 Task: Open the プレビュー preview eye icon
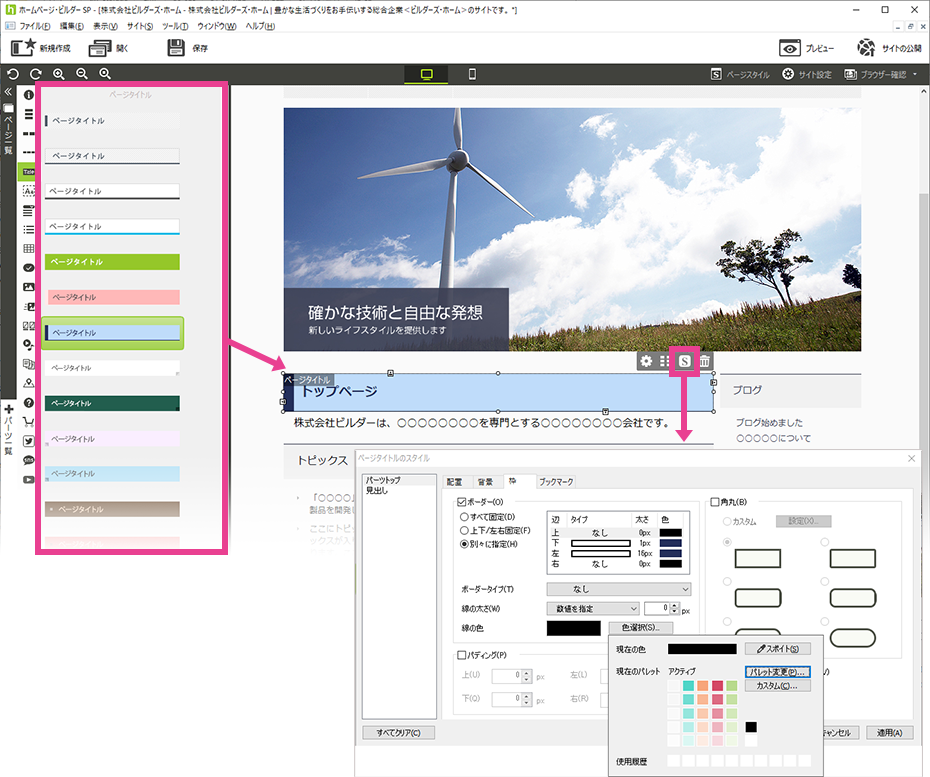[x=789, y=48]
